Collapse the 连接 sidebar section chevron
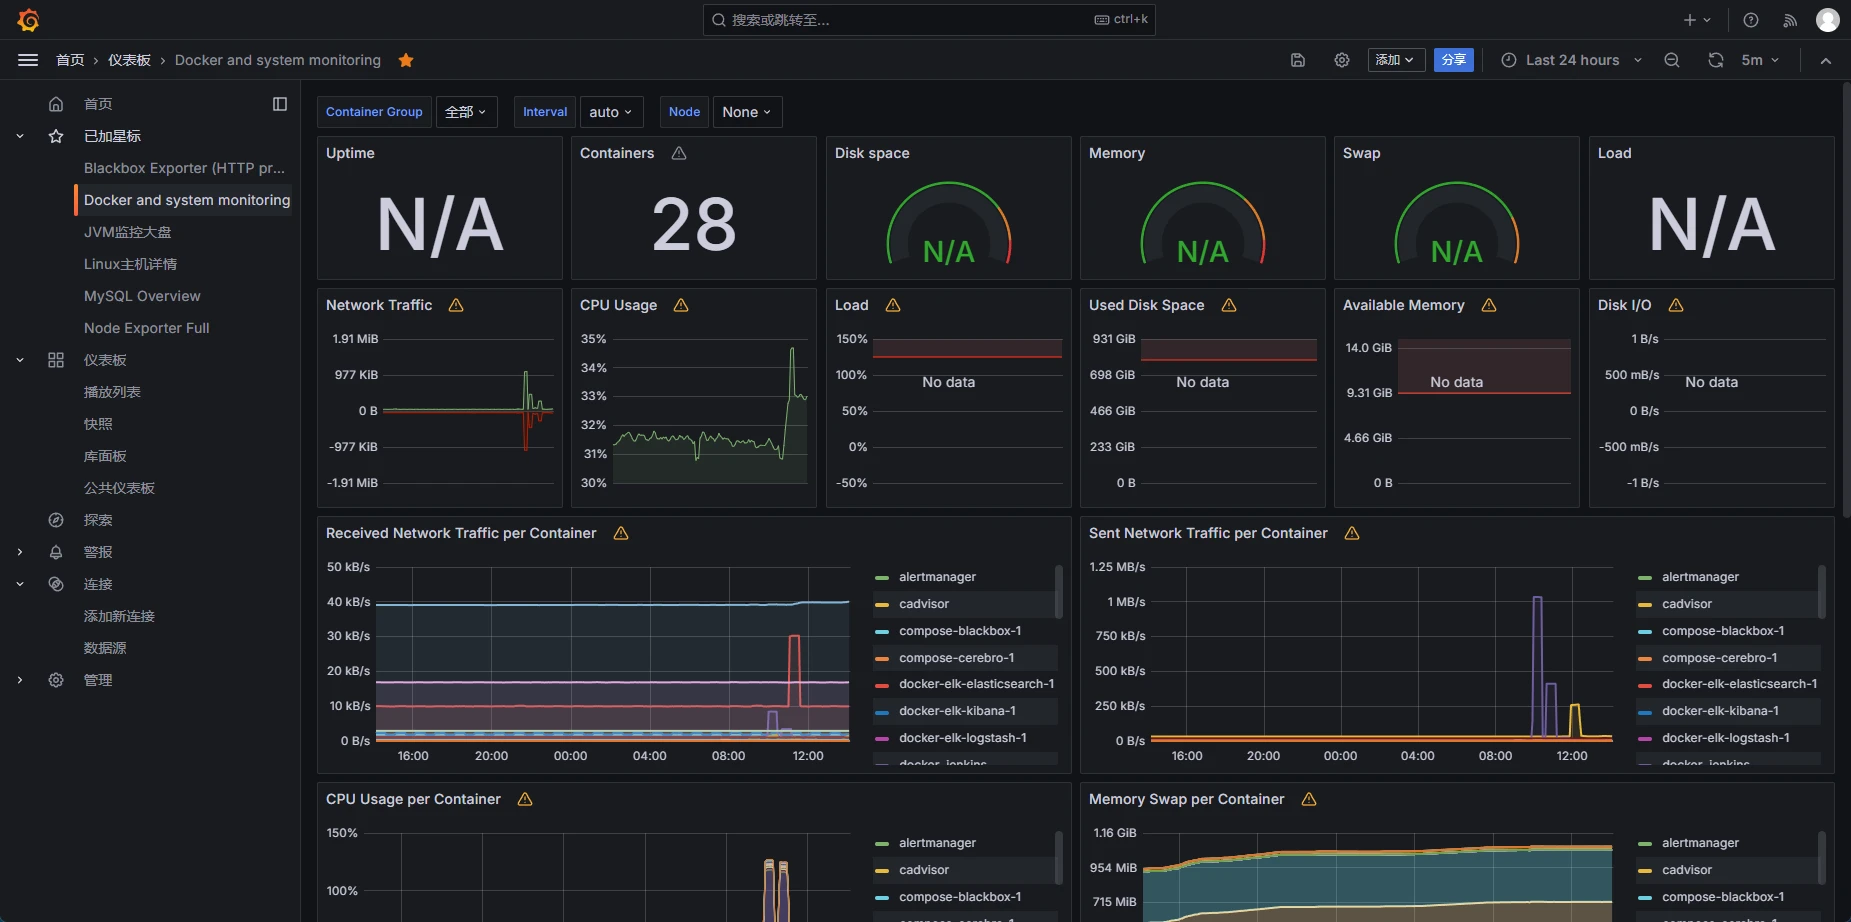This screenshot has height=922, width=1851. pos(20,584)
